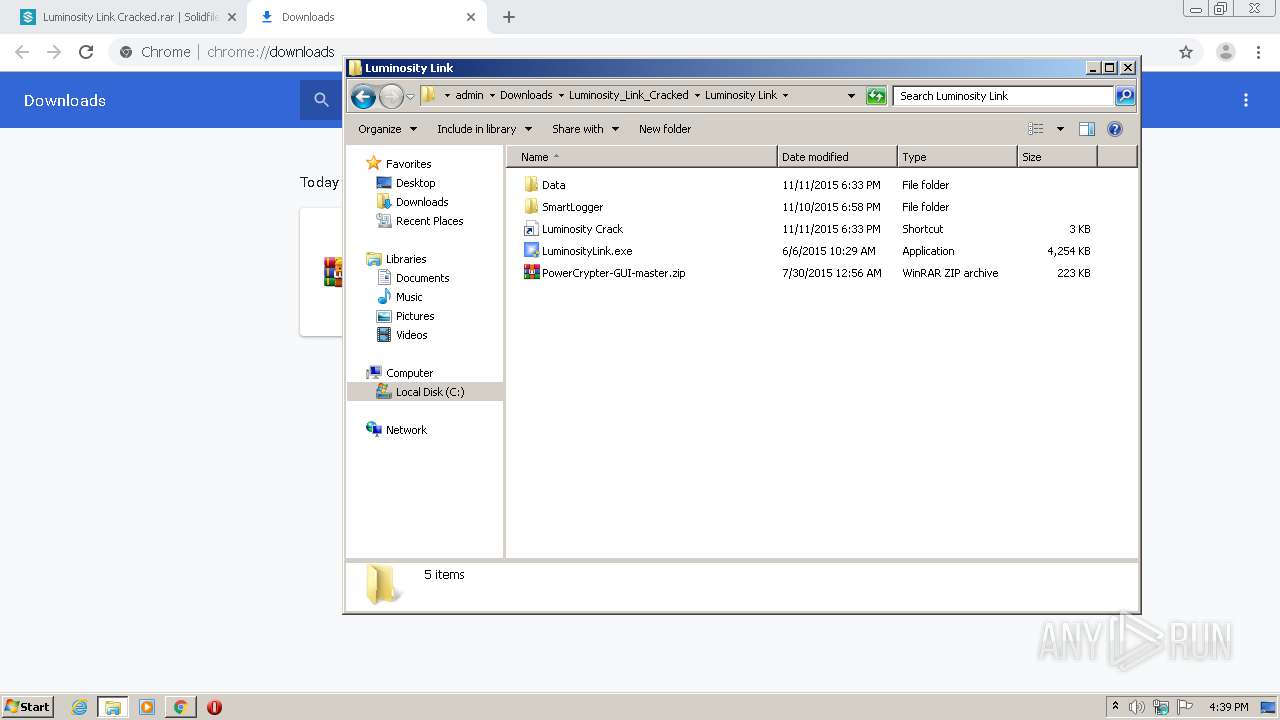Bookmark page with the star icon
The height and width of the screenshot is (720, 1280).
1186,52
